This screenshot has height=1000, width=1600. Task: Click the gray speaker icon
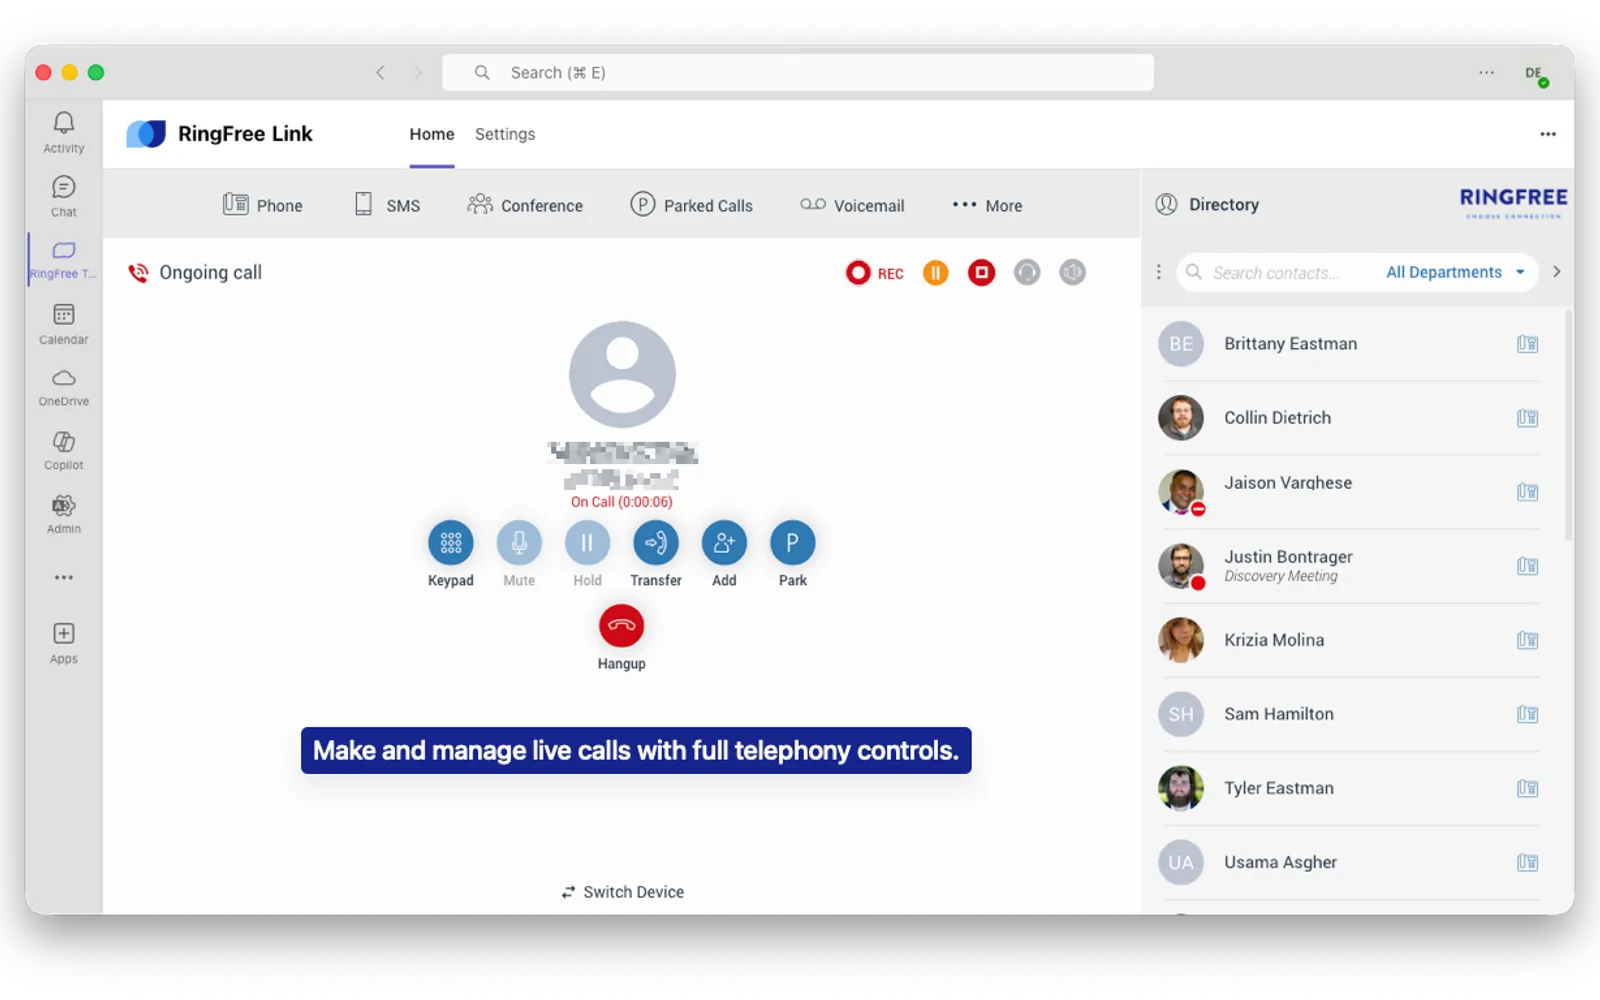pos(1072,272)
